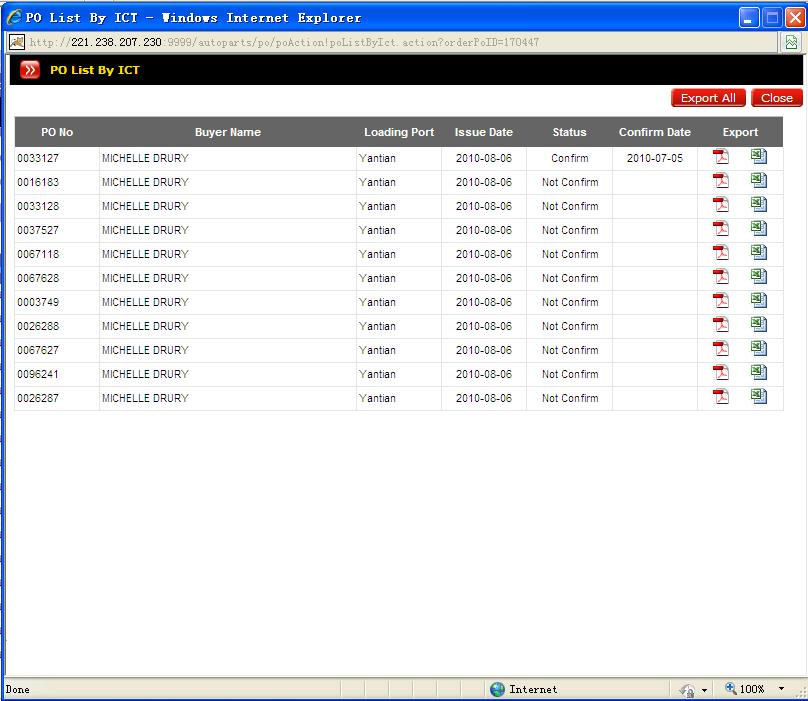Click the PO No column header
The image size is (808, 701).
click(57, 132)
